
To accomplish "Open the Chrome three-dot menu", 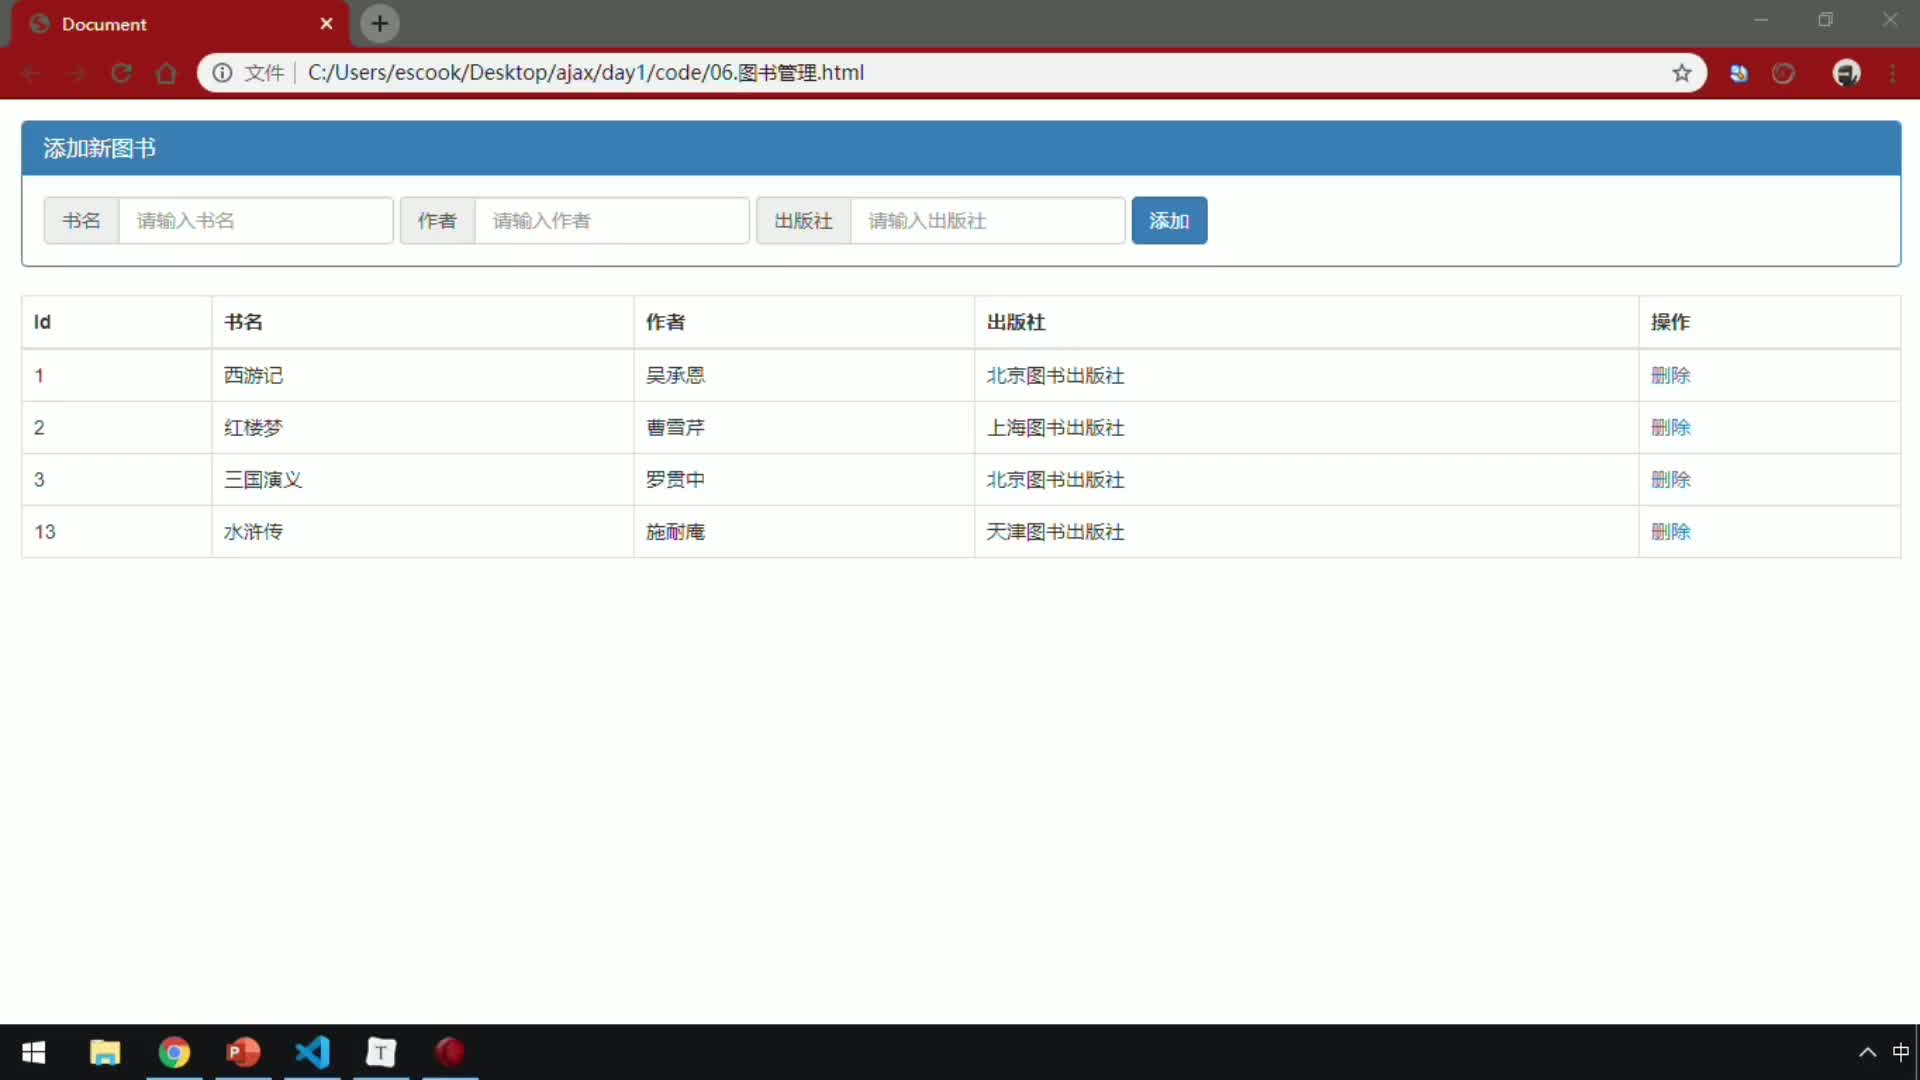I will (x=1893, y=73).
